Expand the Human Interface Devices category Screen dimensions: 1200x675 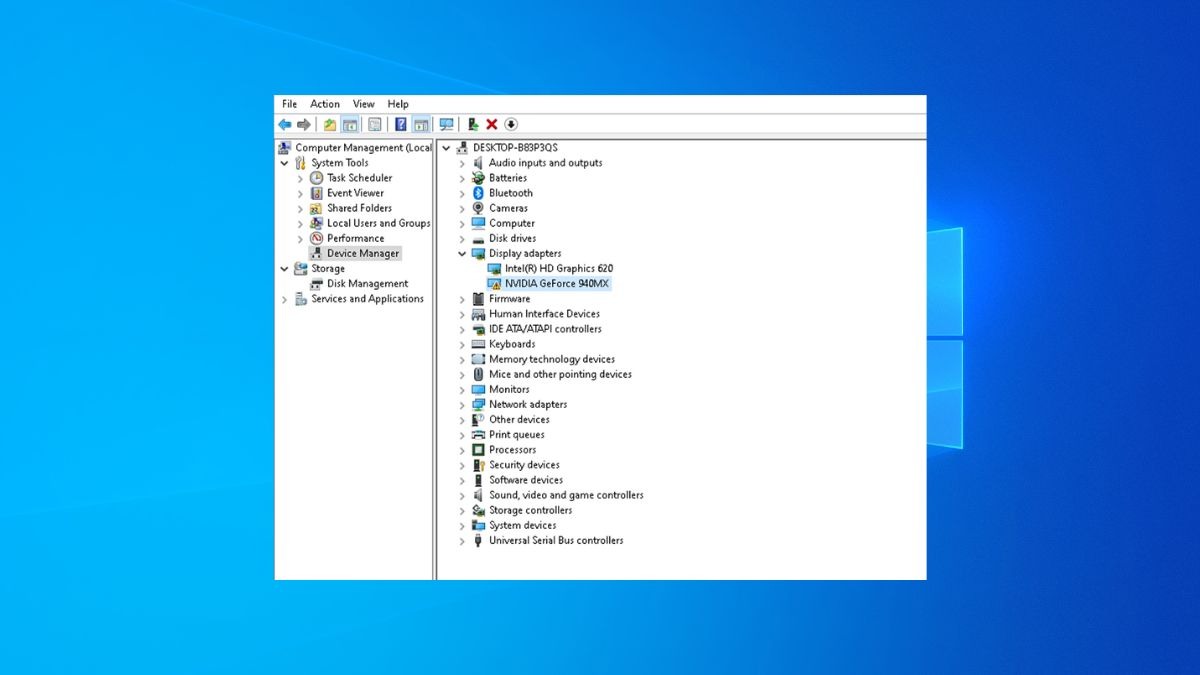click(462, 314)
